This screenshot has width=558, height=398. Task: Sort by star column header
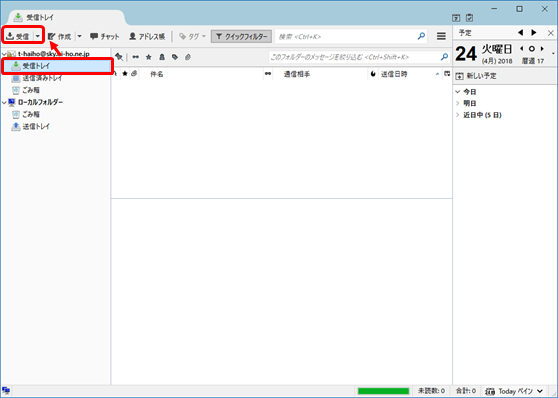point(125,74)
